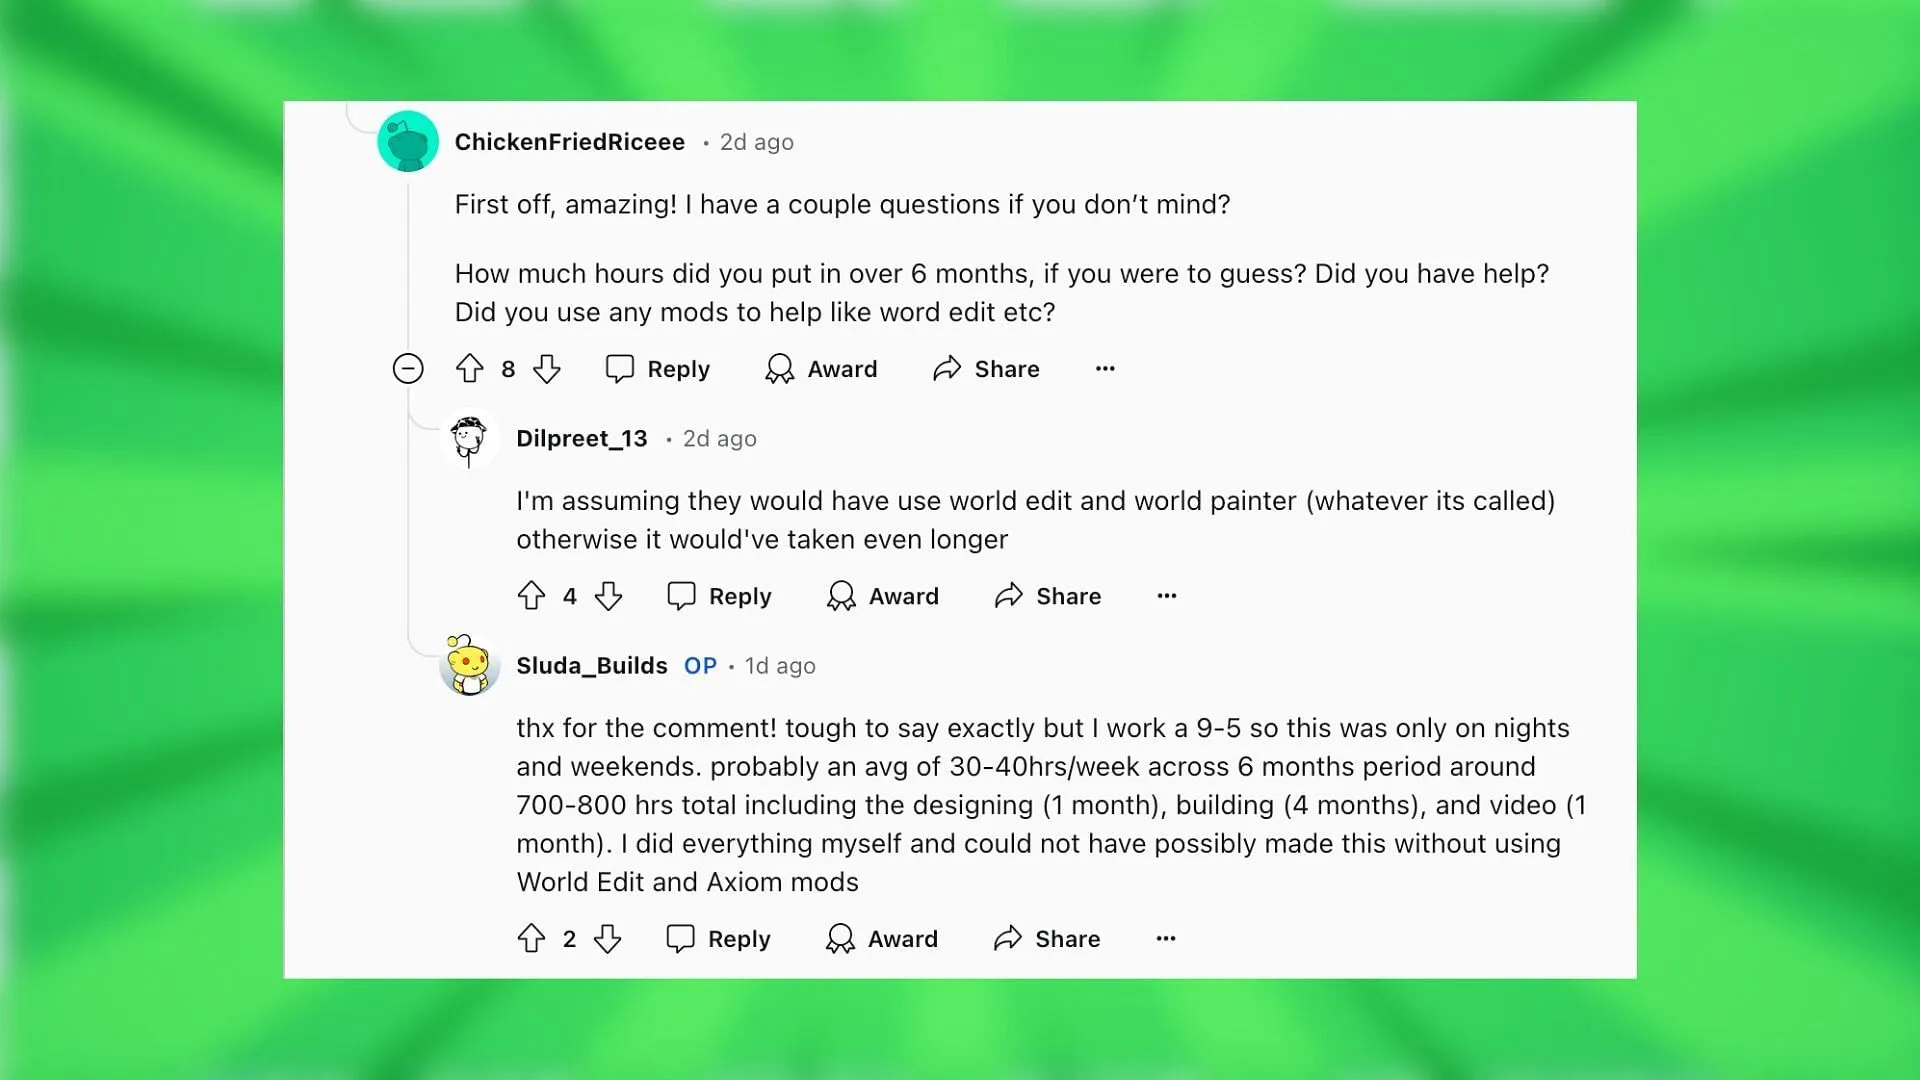Click the upvote arrow on Dilpreet_13 comment
This screenshot has height=1080, width=1920.
point(529,596)
